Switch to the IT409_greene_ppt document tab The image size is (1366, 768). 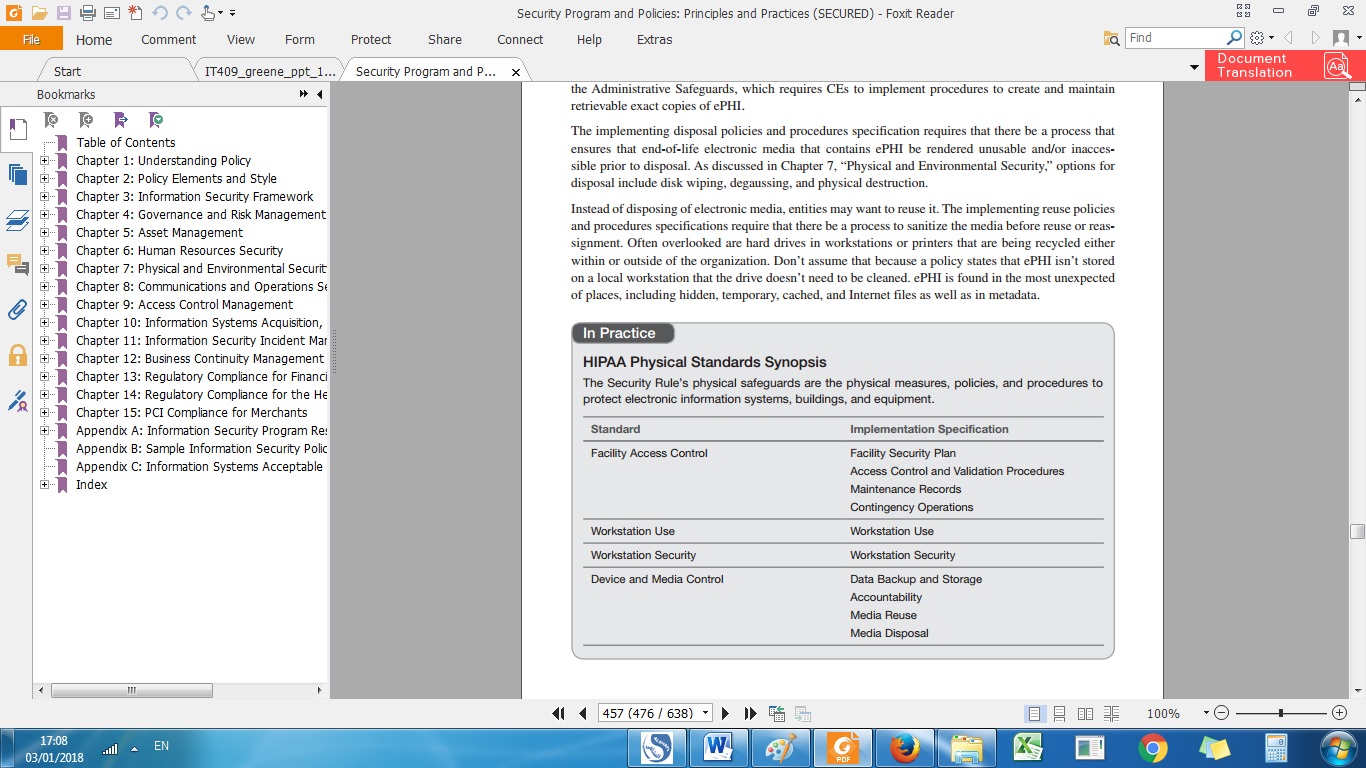(x=269, y=72)
